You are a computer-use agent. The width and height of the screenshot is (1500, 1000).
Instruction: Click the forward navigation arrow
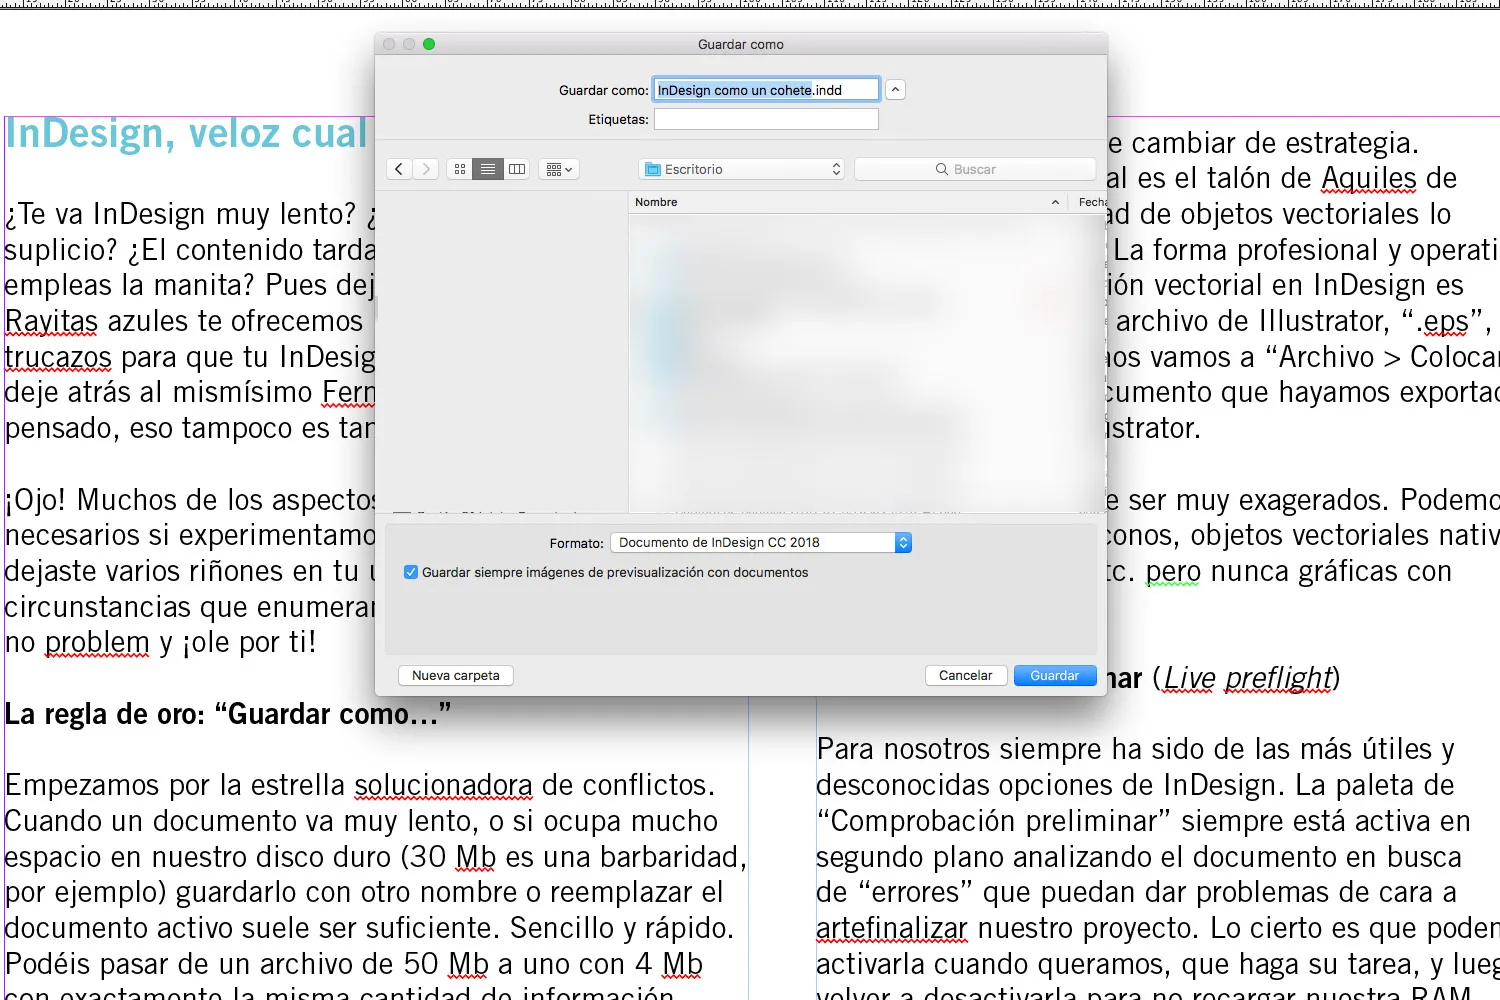coord(426,169)
